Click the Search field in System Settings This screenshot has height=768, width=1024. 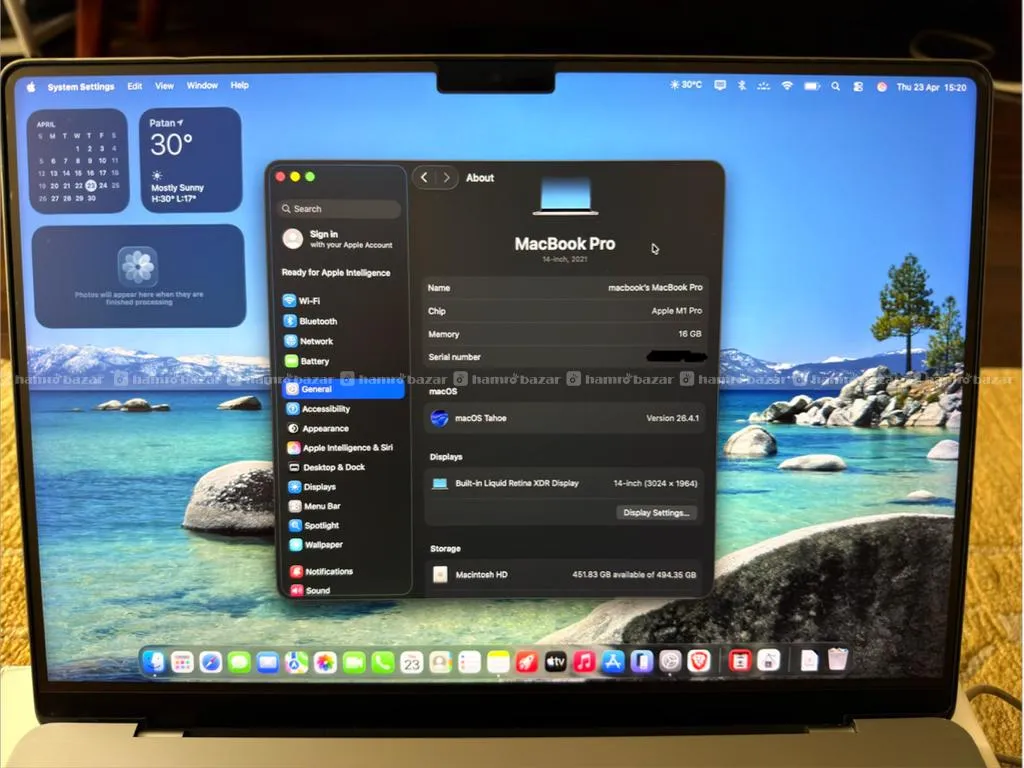tap(340, 209)
